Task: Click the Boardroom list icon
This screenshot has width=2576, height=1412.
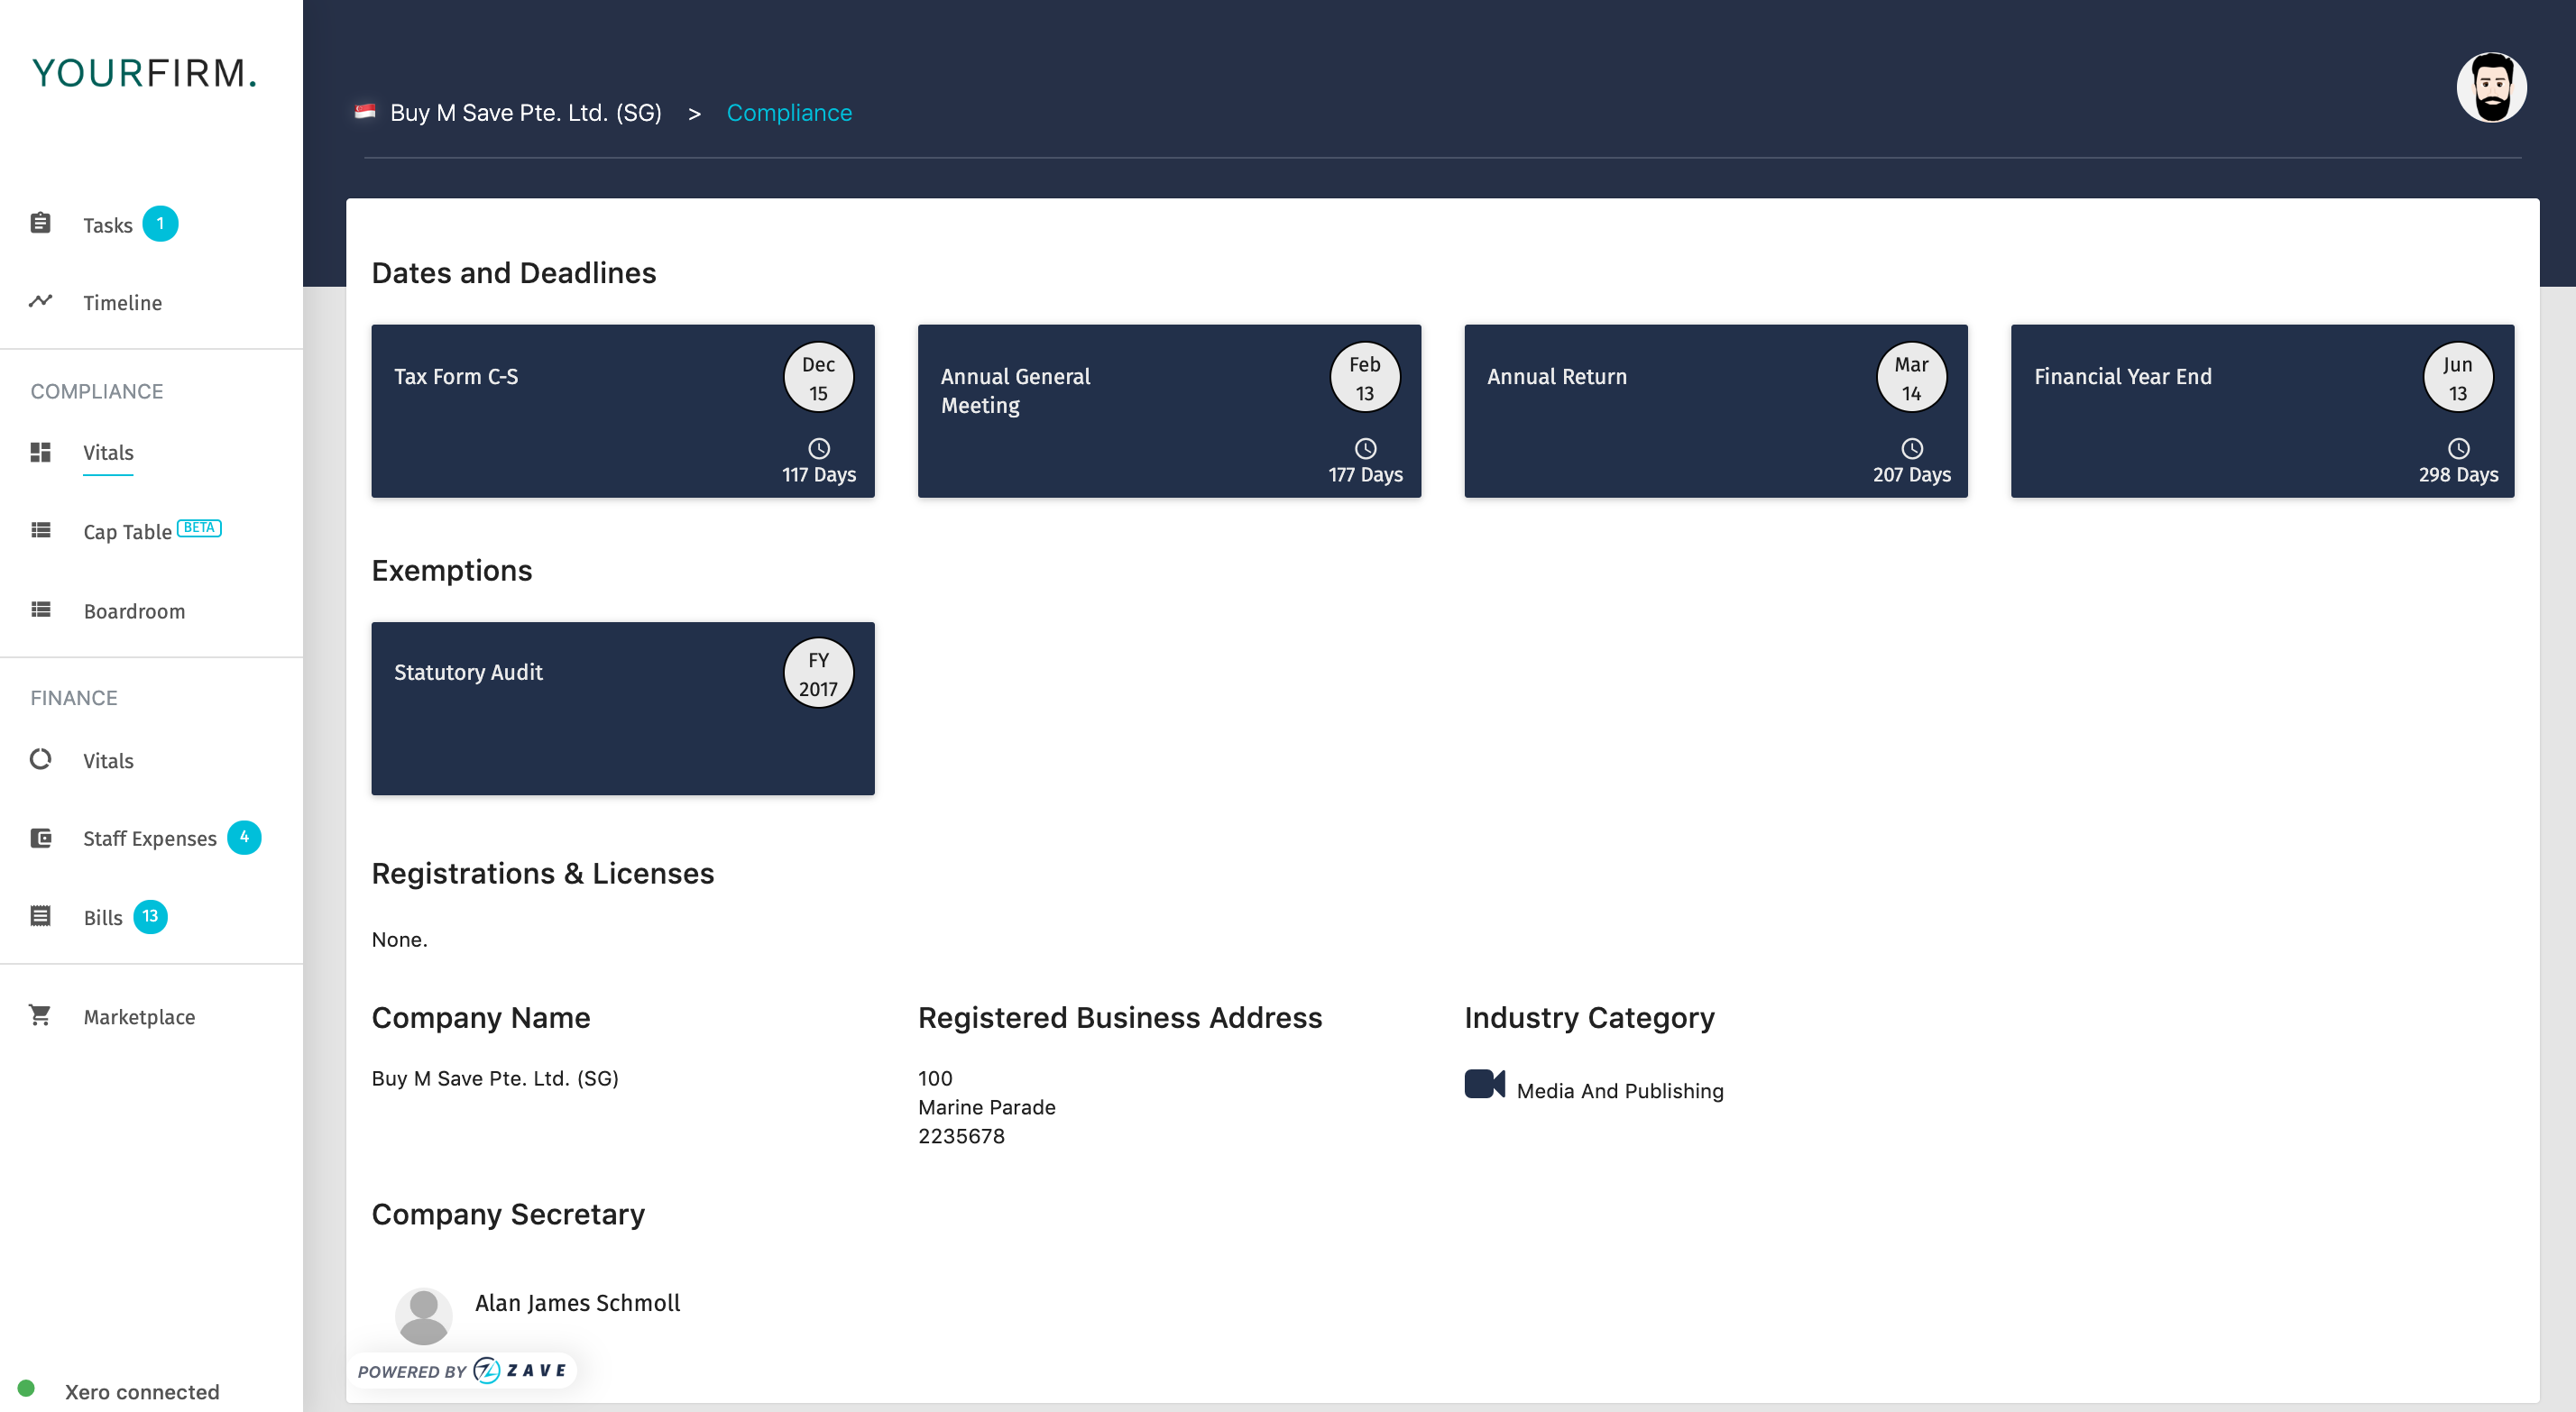Action: (40, 609)
